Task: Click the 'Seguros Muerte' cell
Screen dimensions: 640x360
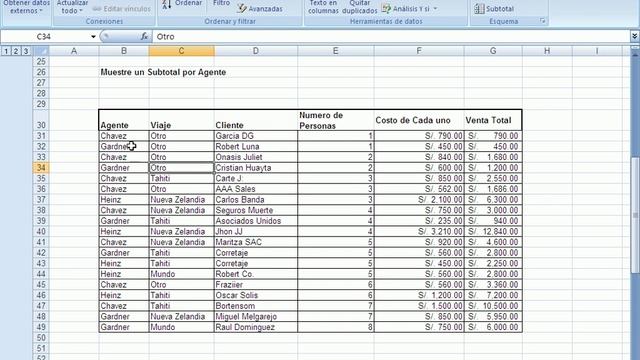Action: point(256,210)
